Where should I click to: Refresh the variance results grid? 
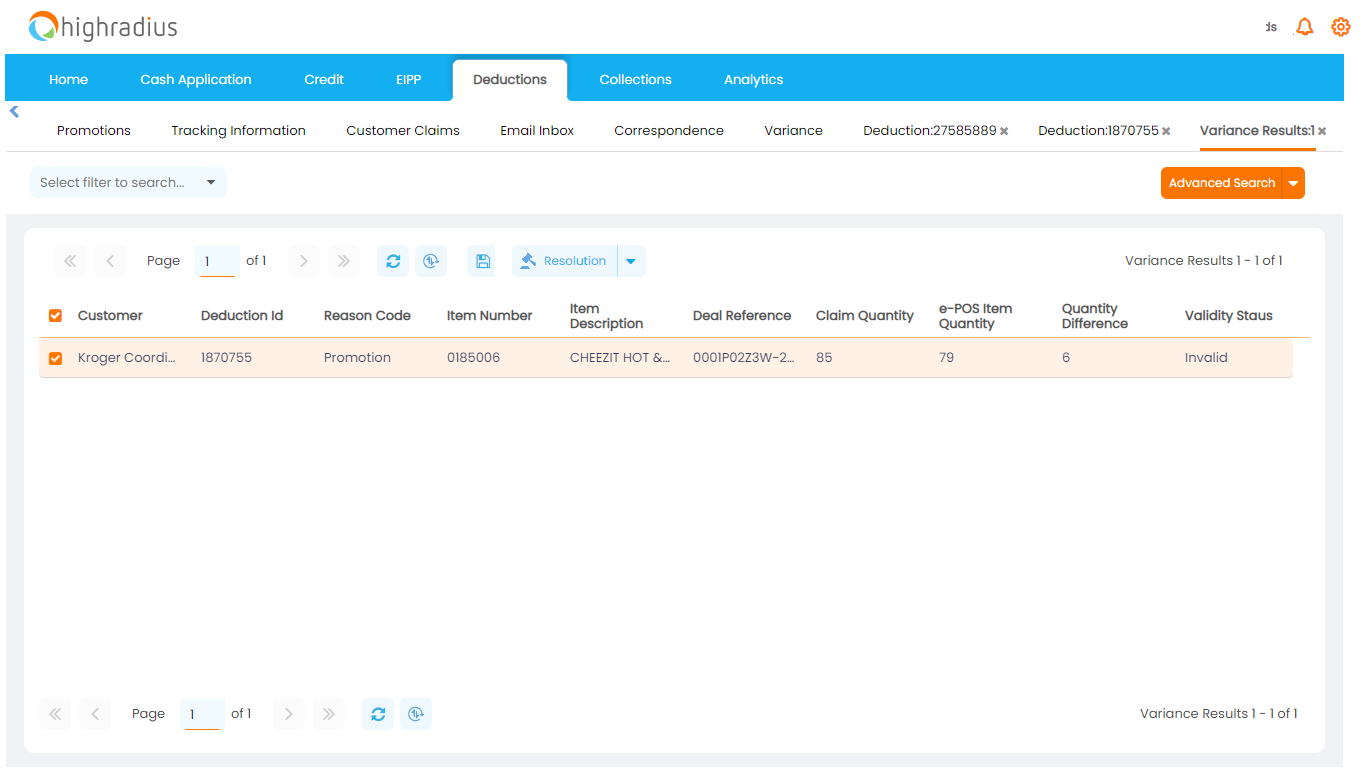393,260
